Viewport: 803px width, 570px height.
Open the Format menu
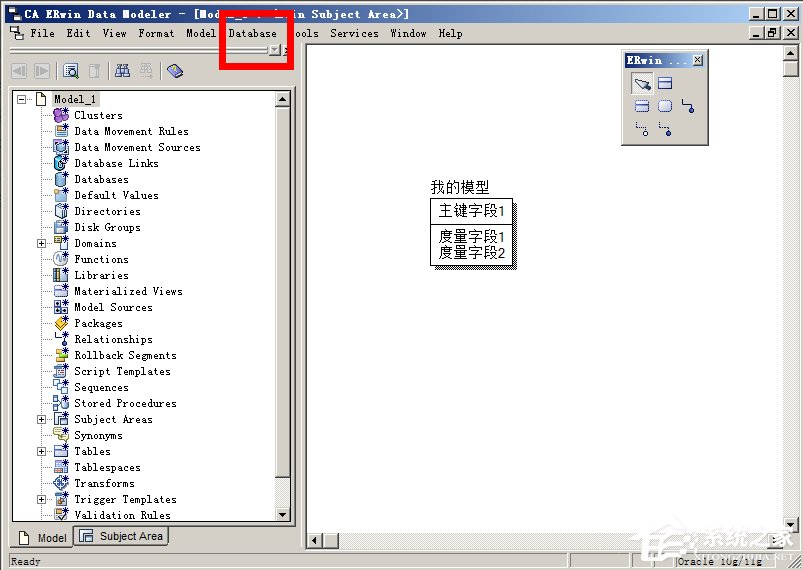(x=156, y=33)
